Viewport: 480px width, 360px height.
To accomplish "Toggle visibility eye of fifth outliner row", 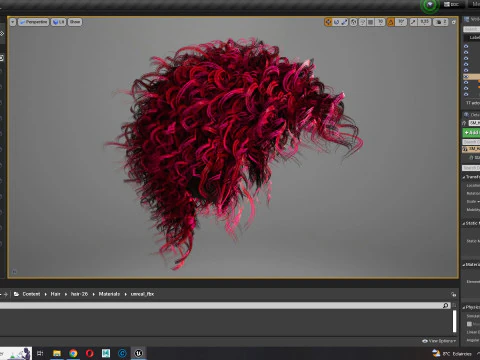I will (x=466, y=70).
